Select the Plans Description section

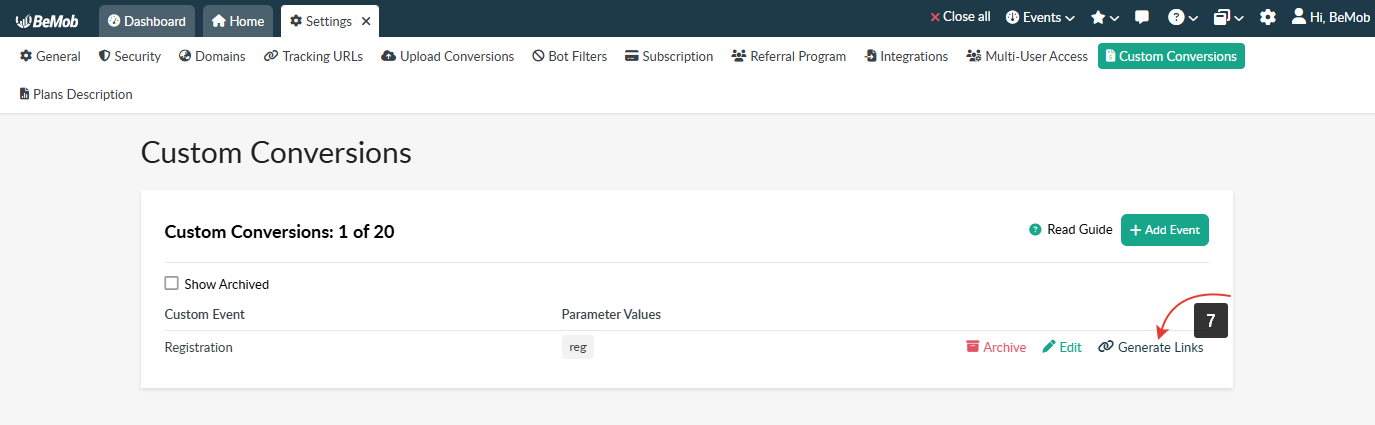(x=76, y=94)
